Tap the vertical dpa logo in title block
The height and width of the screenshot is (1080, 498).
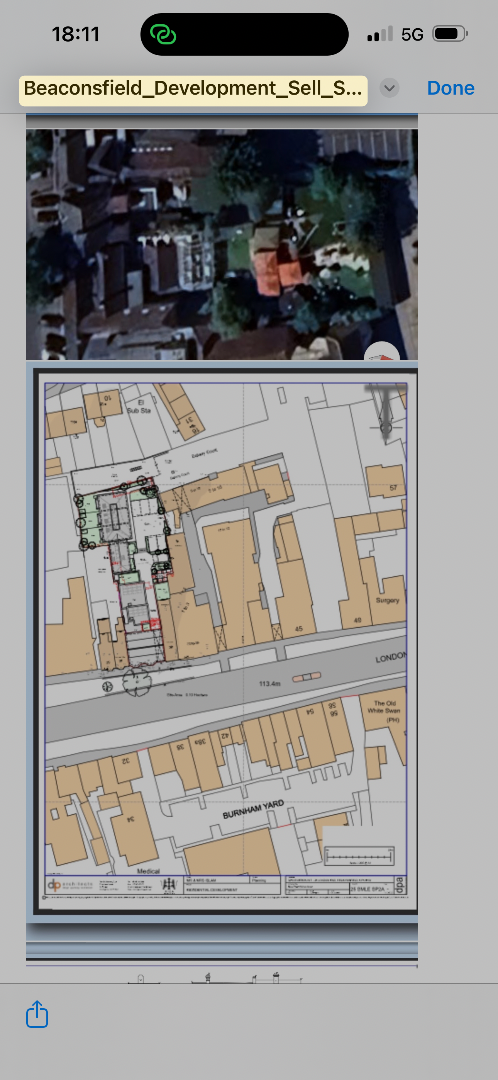click(x=400, y=884)
